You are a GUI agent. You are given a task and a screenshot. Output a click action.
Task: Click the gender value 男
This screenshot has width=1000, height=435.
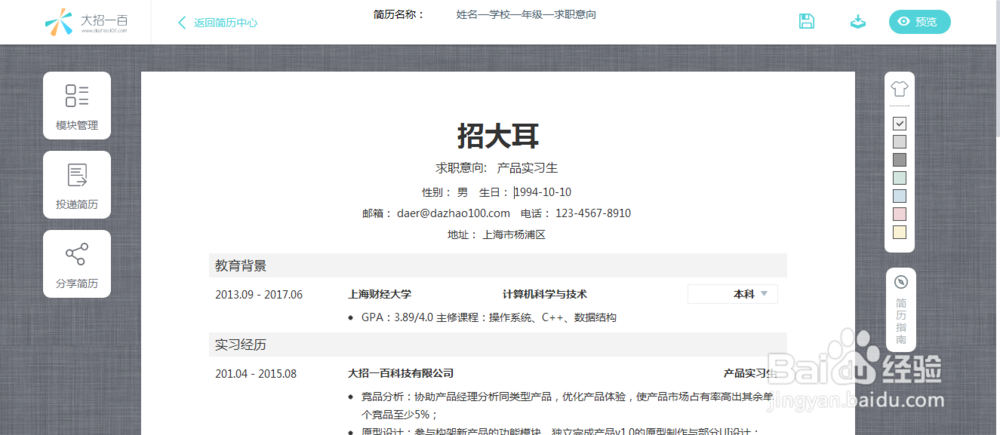[x=462, y=192]
